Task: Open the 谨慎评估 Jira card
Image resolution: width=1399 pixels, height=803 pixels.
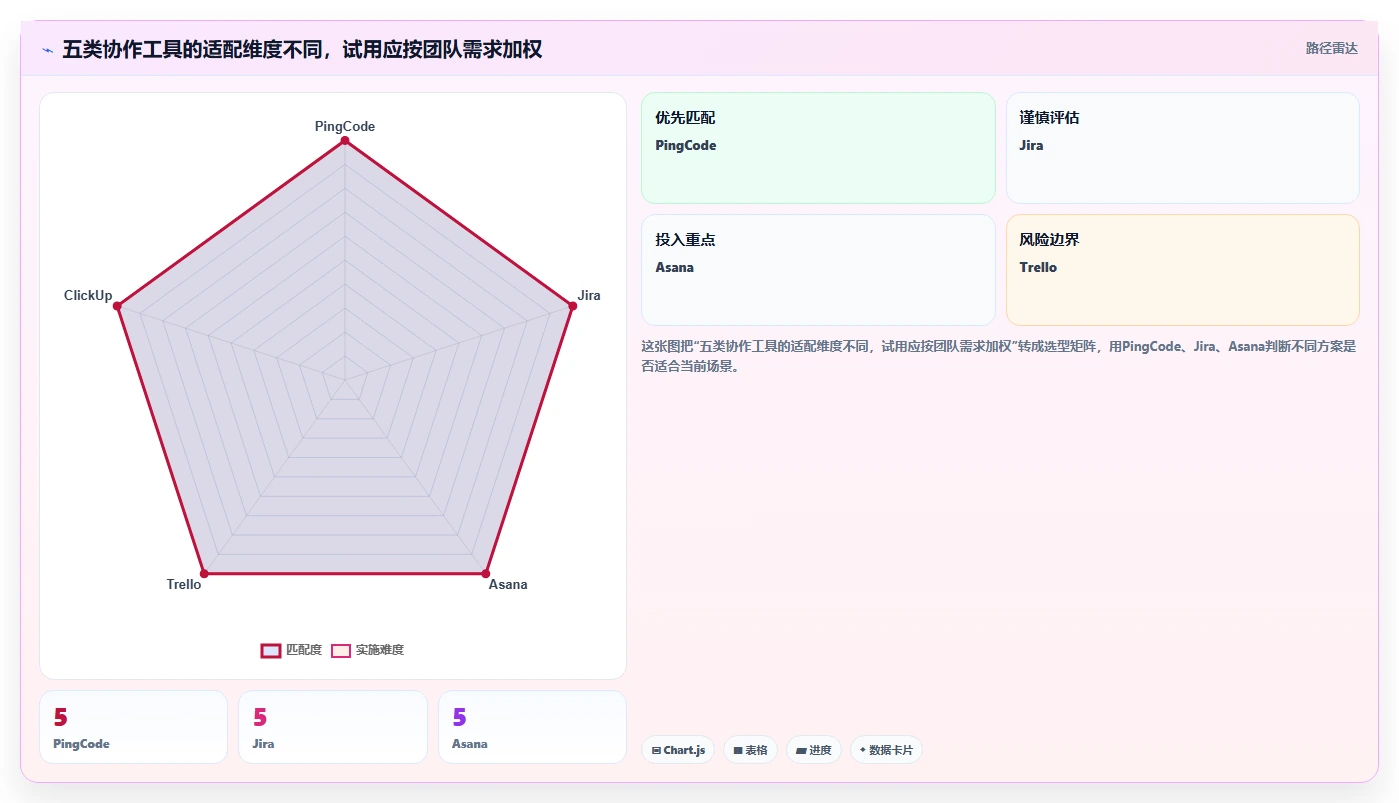Action: coord(1182,148)
